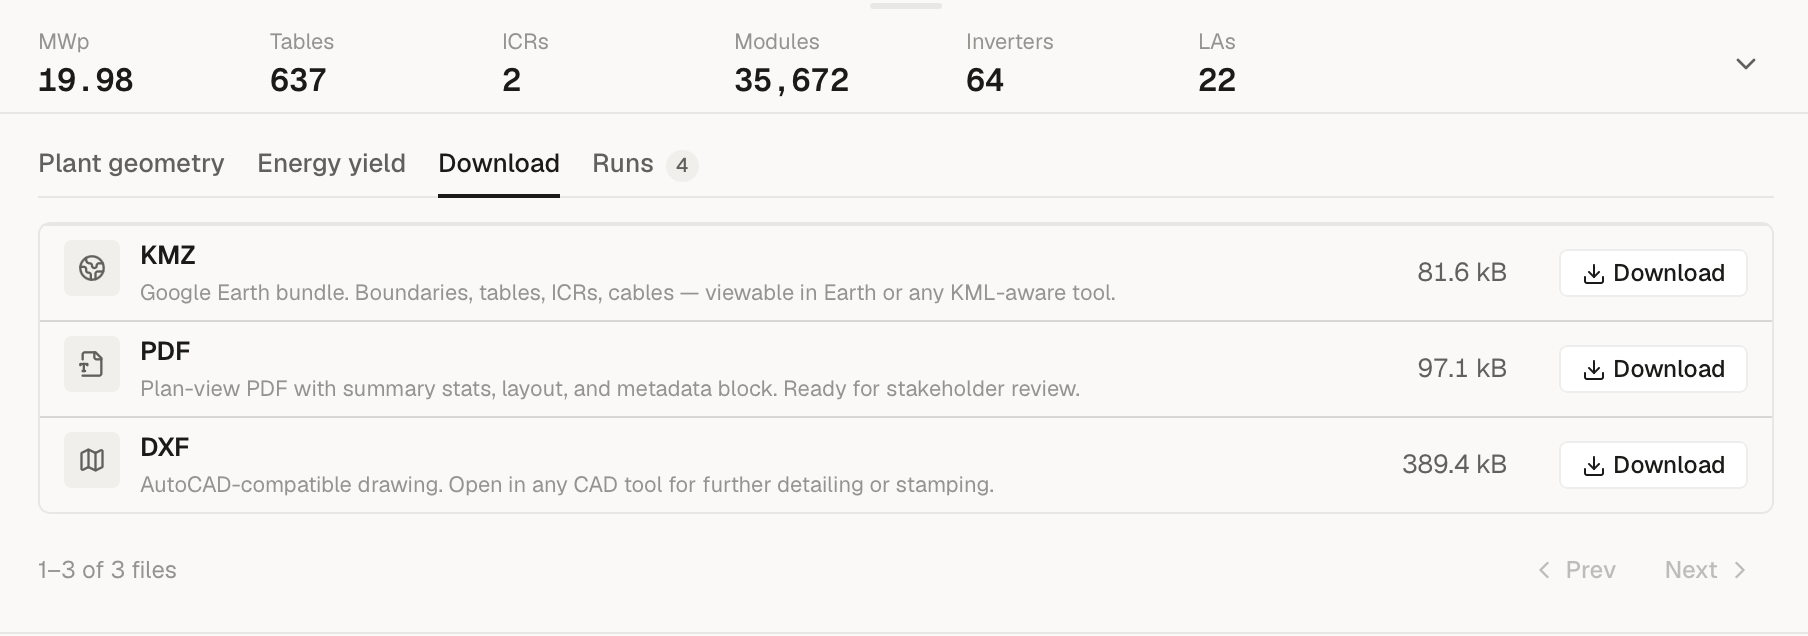Click the DXF file title
Viewport: 1808px width, 636px height.
[165, 447]
